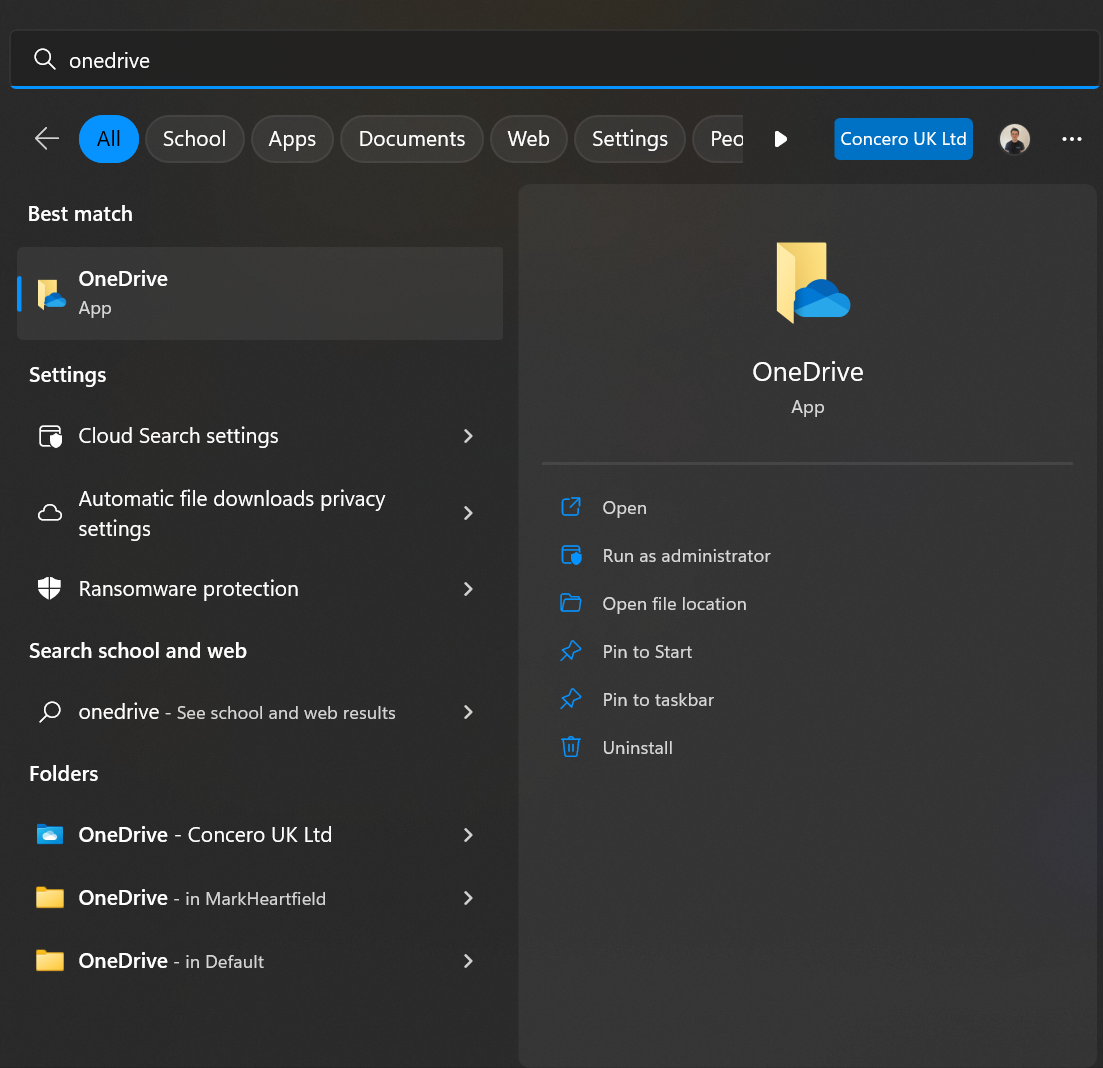This screenshot has height=1068, width=1103.
Task: Click the search magnifier icon
Action: (45, 60)
